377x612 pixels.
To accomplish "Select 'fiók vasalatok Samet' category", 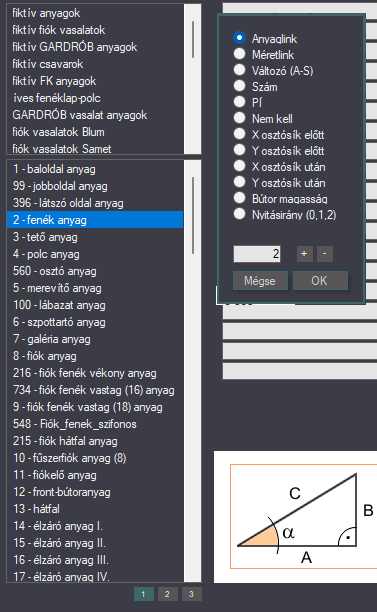I will coord(95,148).
